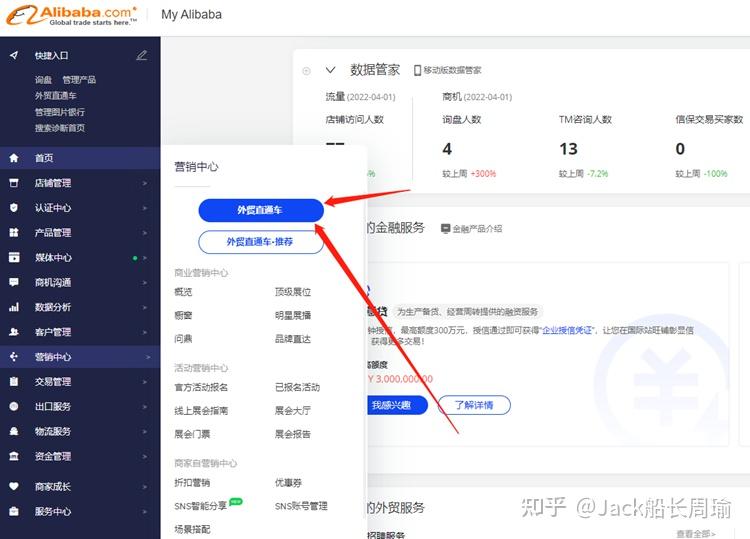Click the monitor icon by 金融产品介绍

[445, 229]
